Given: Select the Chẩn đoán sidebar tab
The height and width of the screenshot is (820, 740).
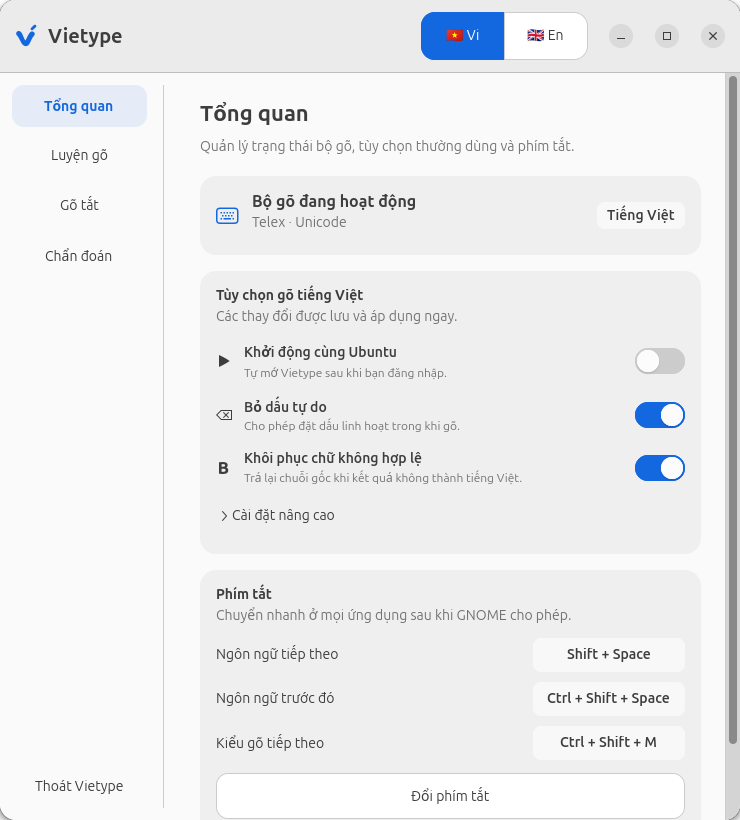Looking at the screenshot, I should tap(79, 256).
